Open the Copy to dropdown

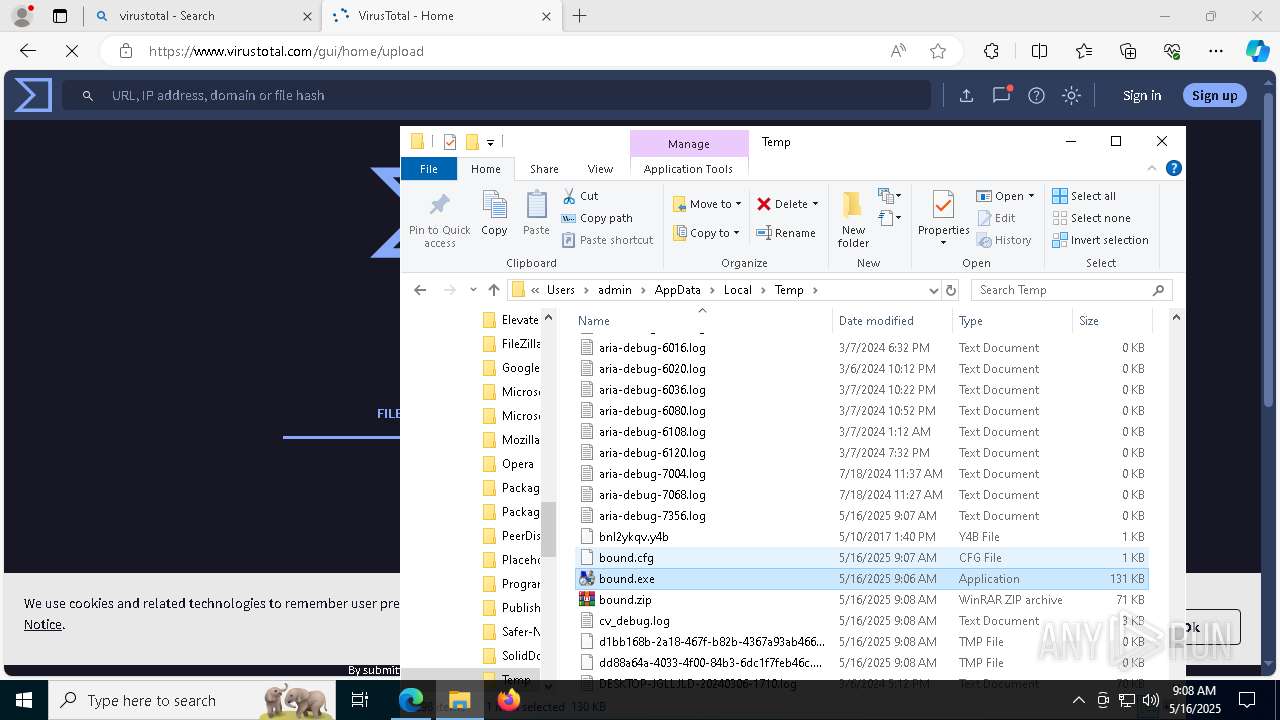(707, 233)
